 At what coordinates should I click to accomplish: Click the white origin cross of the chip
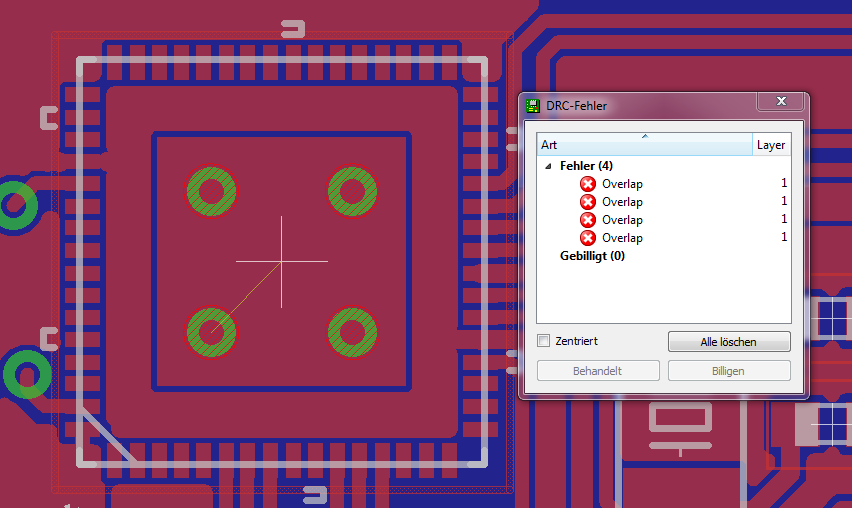click(281, 261)
